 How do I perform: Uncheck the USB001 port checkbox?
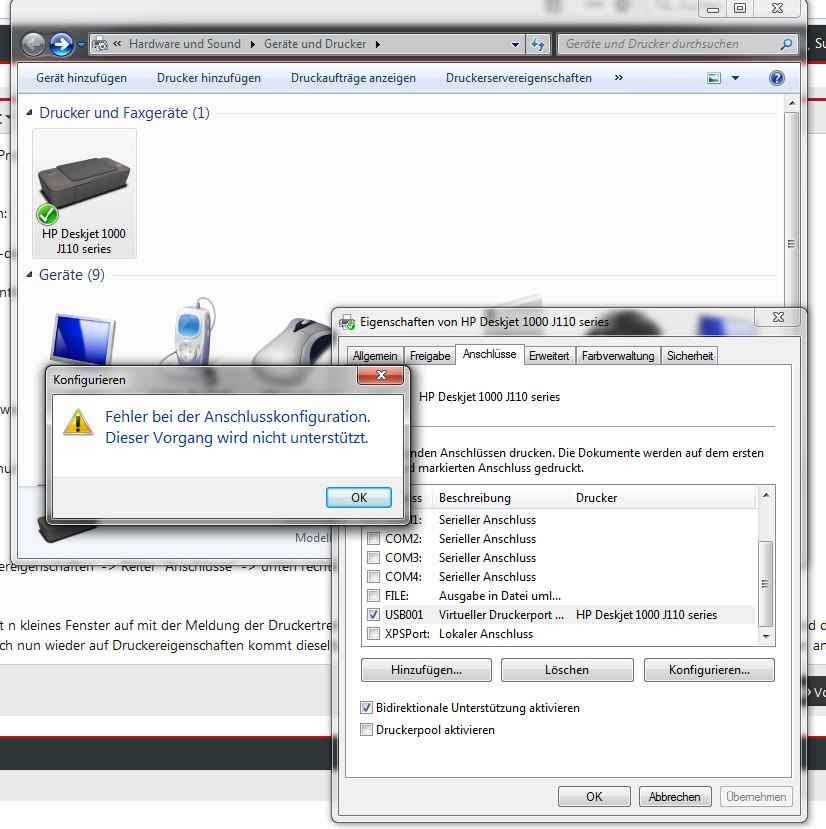[373, 614]
